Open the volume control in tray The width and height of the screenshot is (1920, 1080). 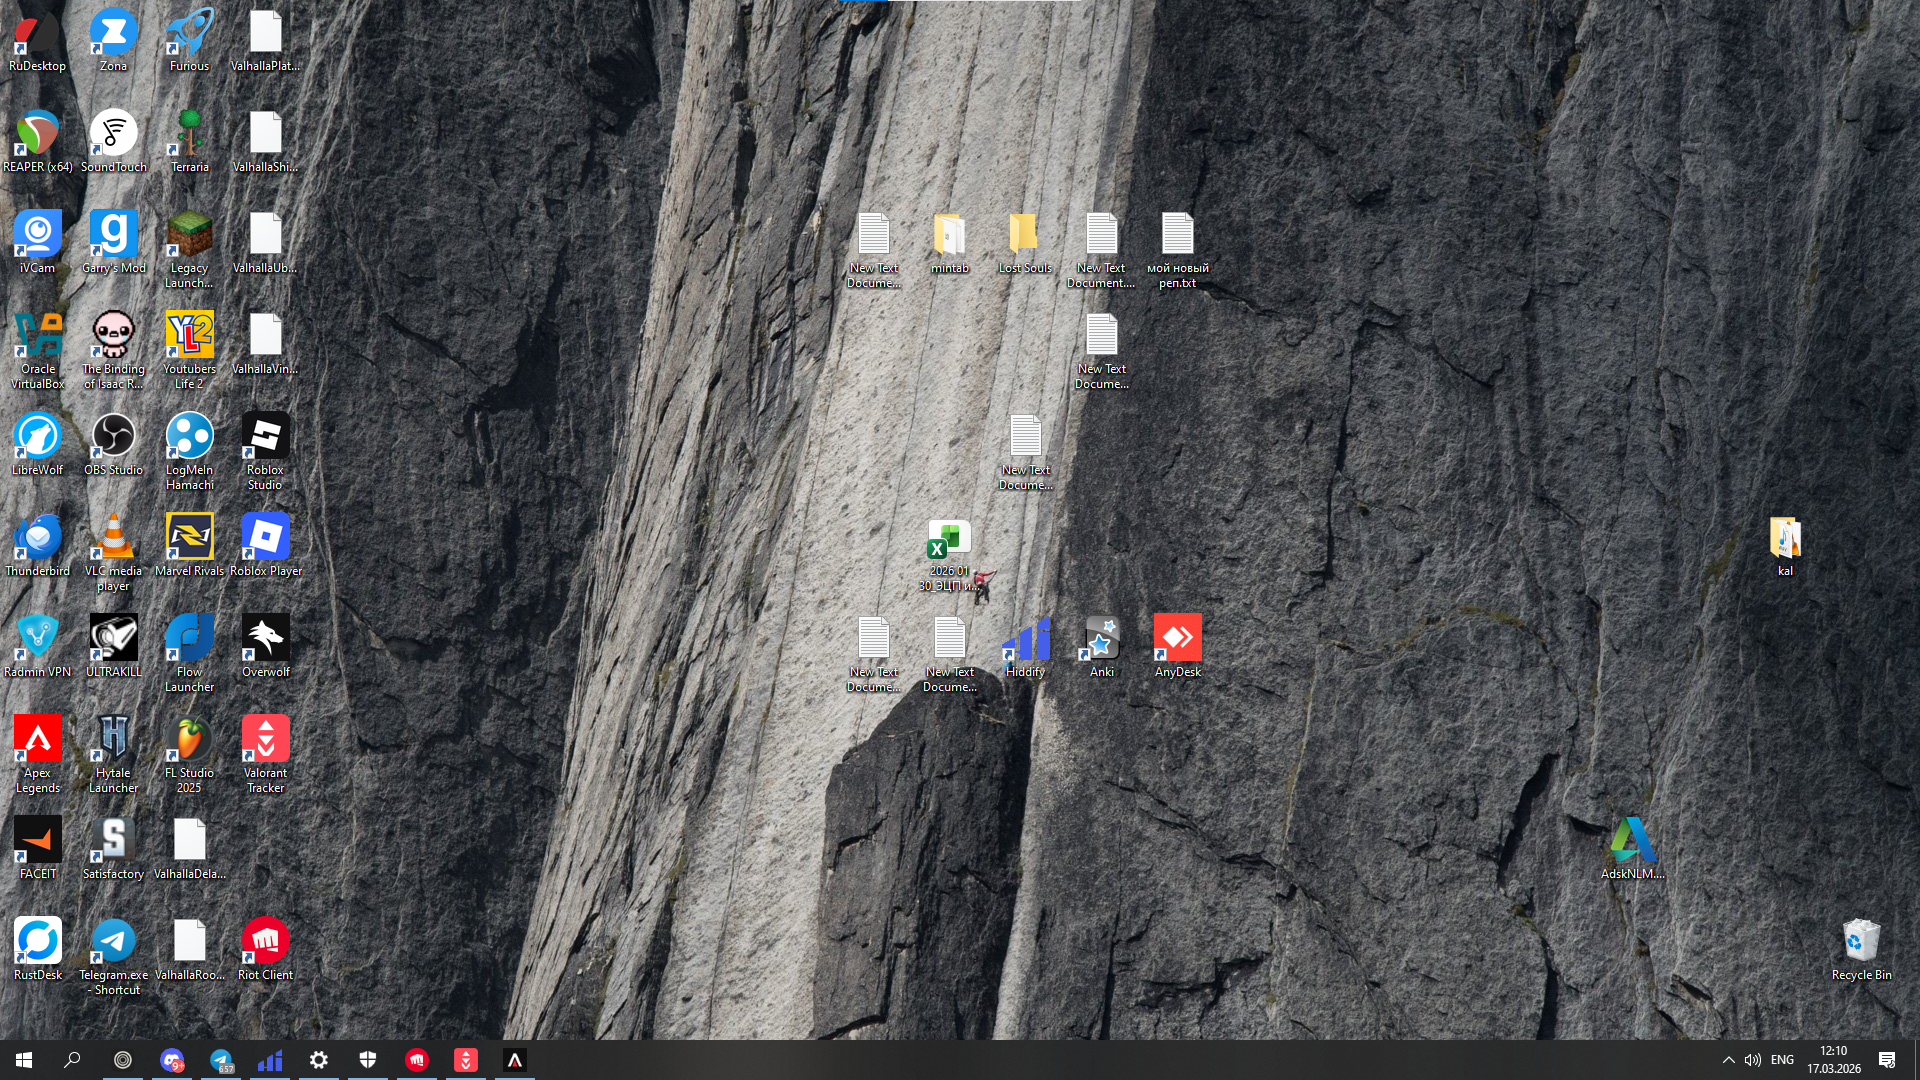[1752, 1060]
